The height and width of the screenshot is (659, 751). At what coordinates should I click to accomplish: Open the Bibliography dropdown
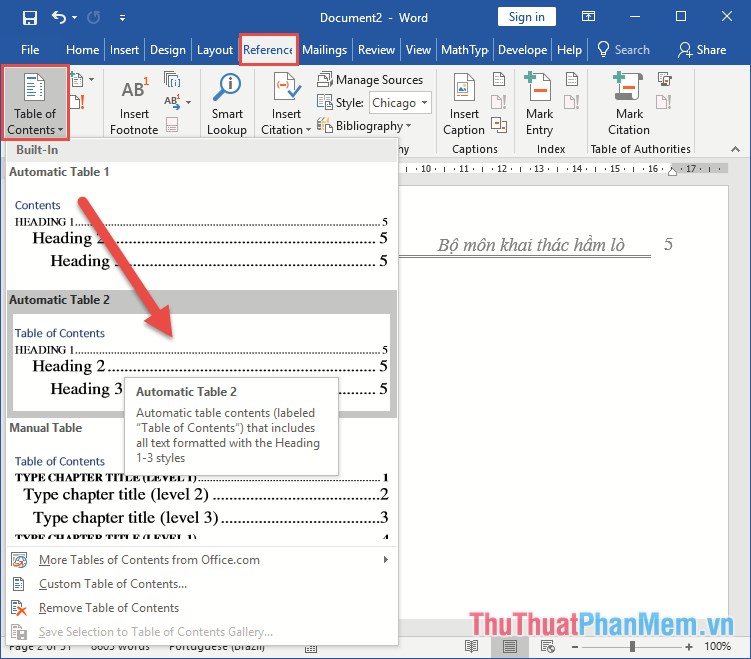point(364,125)
